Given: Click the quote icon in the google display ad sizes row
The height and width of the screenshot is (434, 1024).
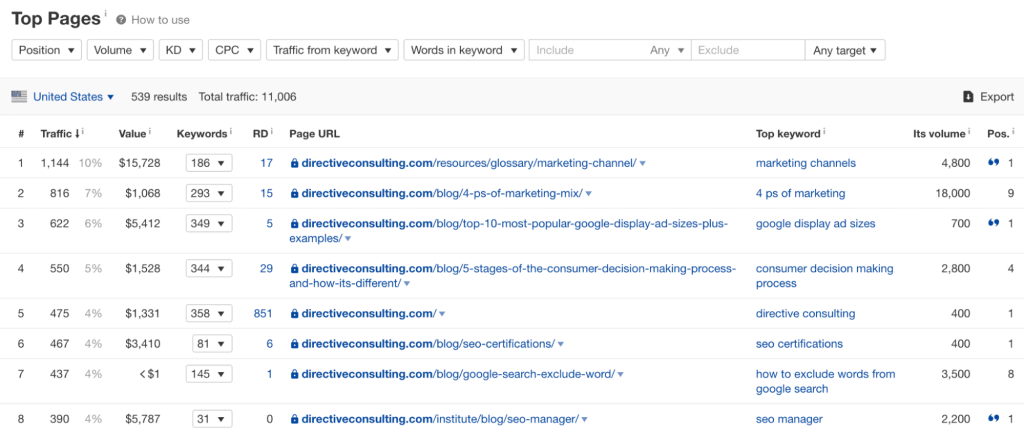Looking at the screenshot, I should [x=993, y=223].
